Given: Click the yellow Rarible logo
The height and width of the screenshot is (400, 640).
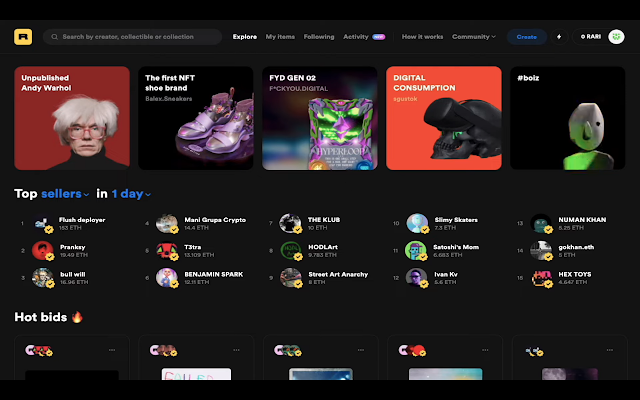Looking at the screenshot, I should (23, 37).
